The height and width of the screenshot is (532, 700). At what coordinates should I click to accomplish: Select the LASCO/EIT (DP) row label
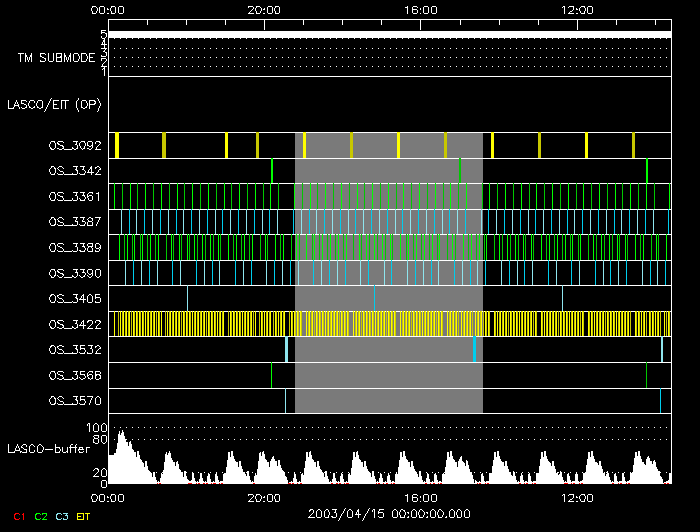(54, 104)
